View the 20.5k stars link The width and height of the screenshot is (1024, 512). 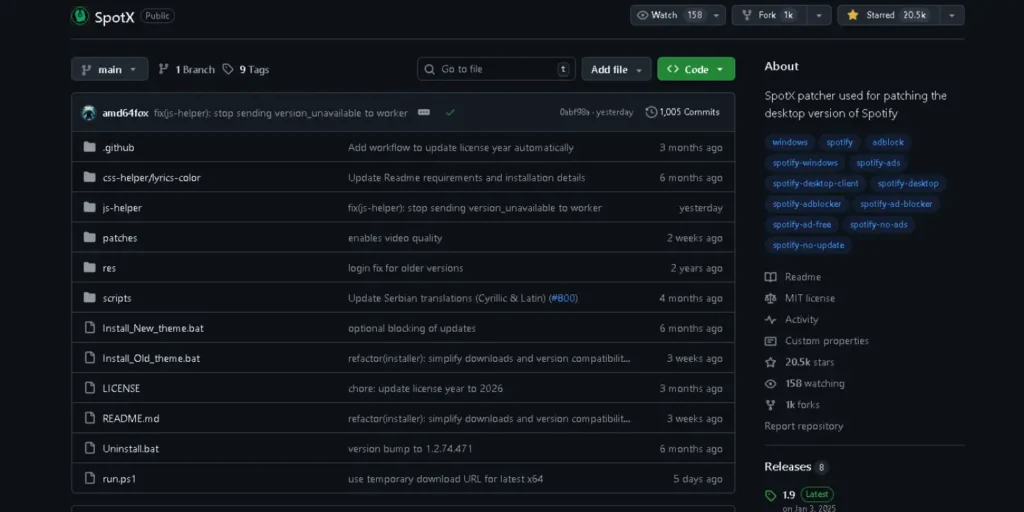[799, 362]
